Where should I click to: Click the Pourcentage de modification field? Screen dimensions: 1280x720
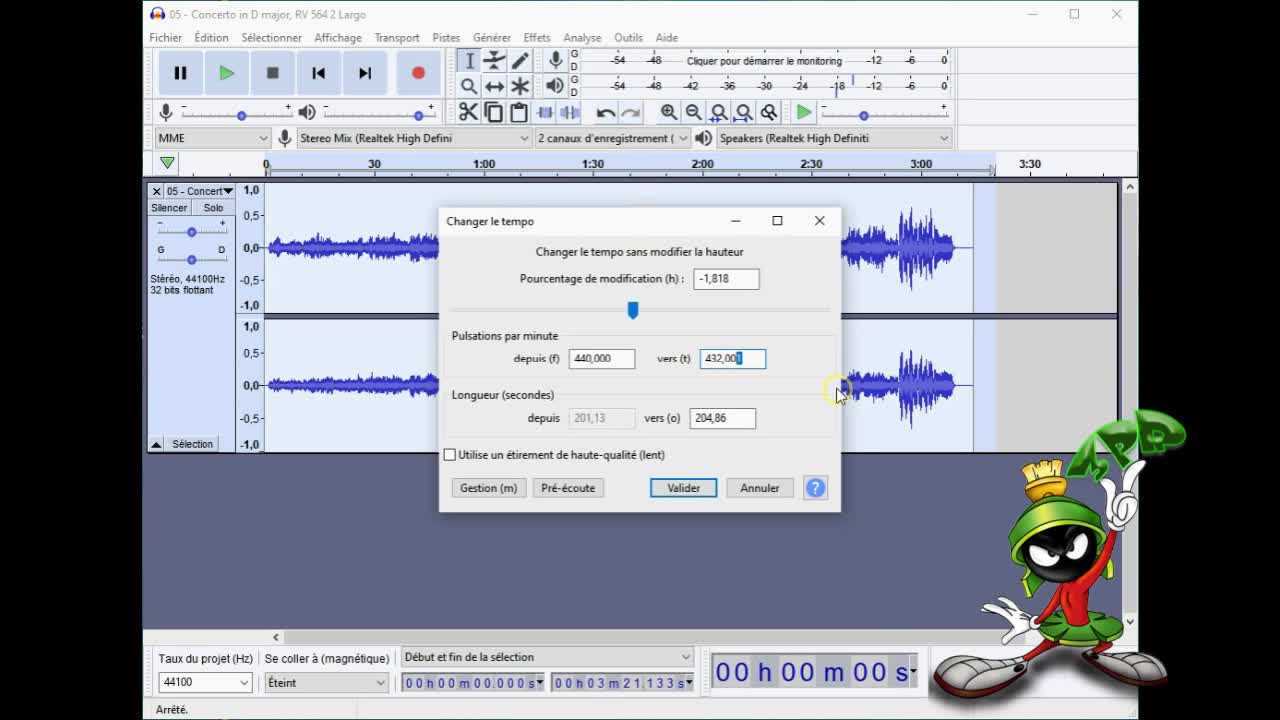726,279
